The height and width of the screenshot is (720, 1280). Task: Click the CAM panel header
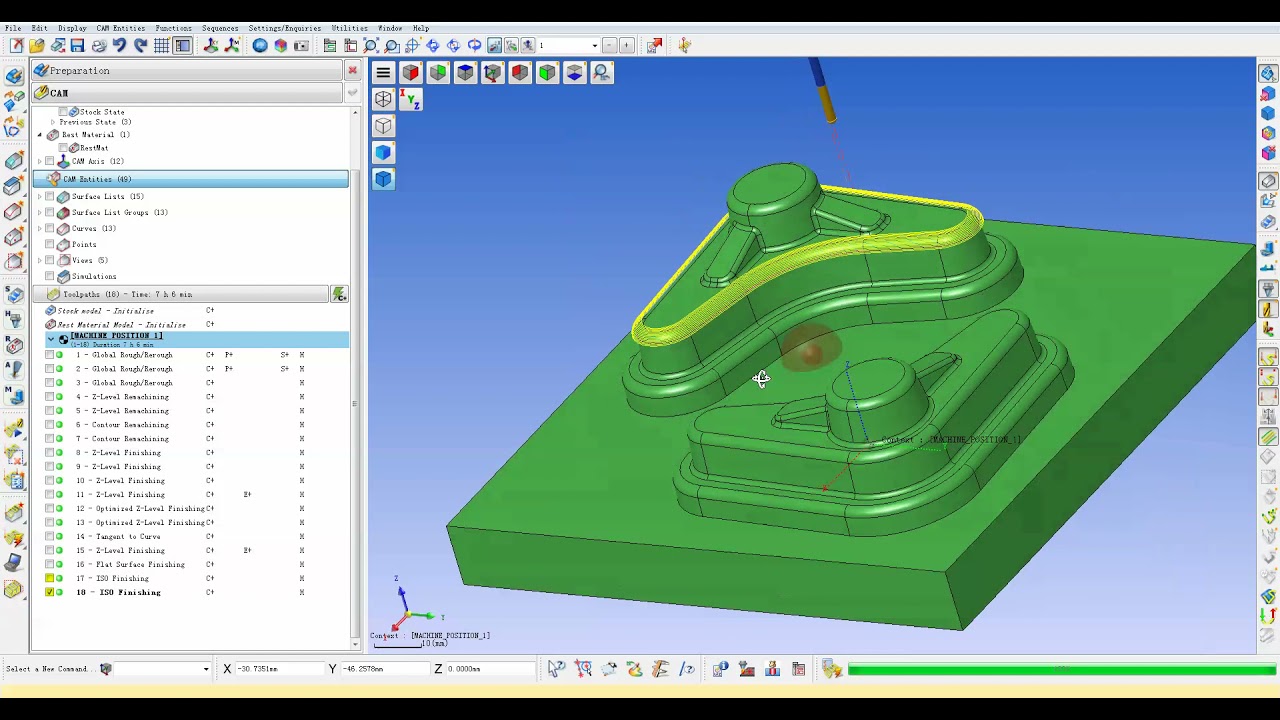coord(187,93)
